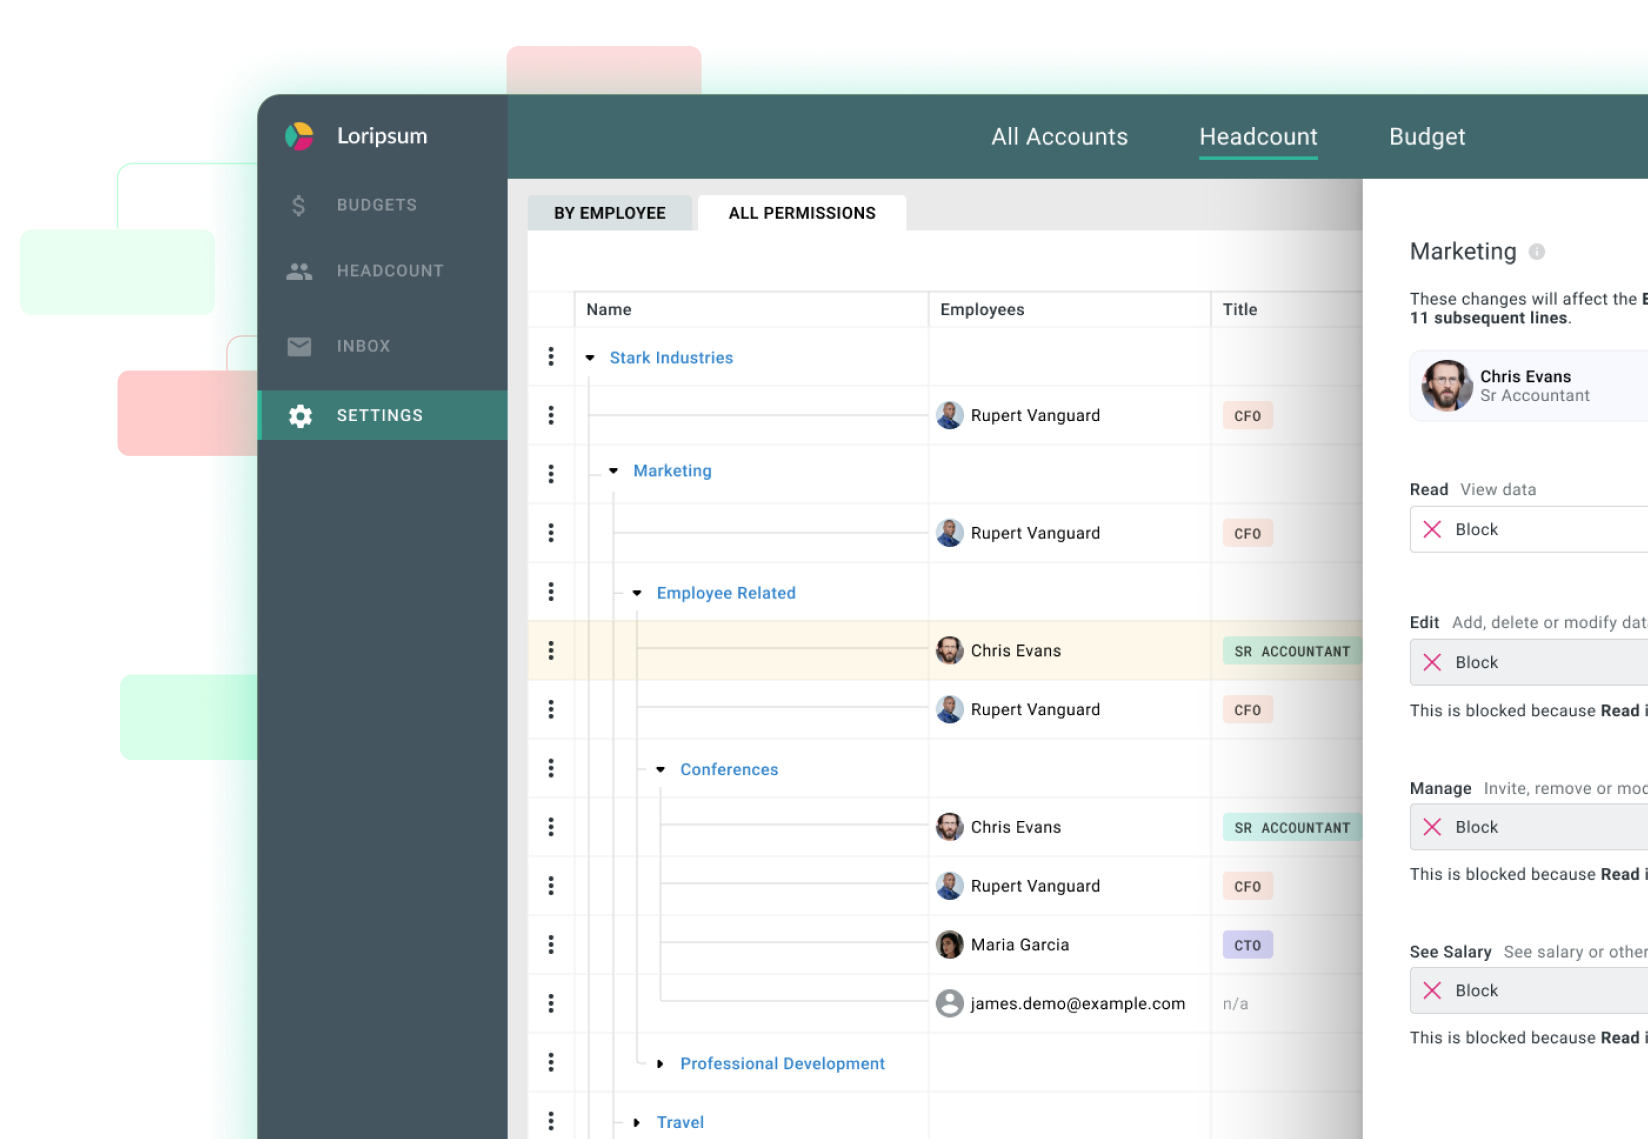Open the kebab menu on Chris Evans highlighted row
This screenshot has height=1139, width=1648.
pos(551,650)
